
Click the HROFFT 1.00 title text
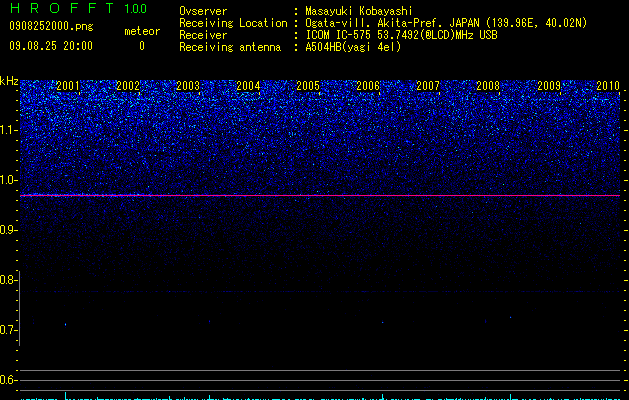click(78, 8)
